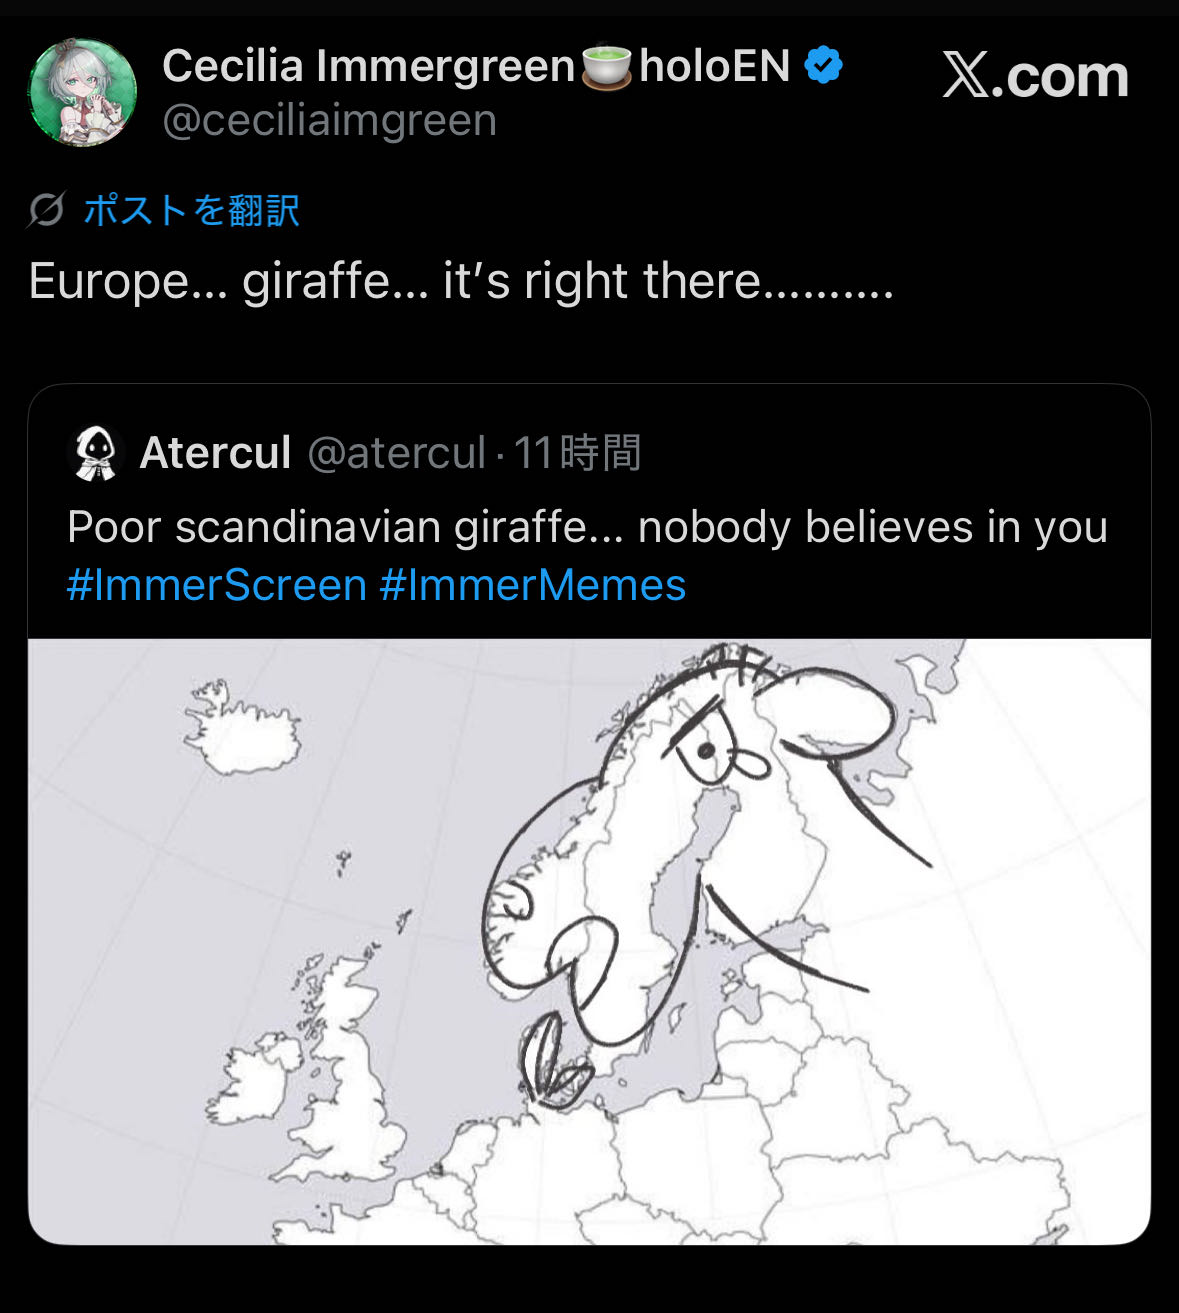Open the #ImmerScreen hashtag
The height and width of the screenshot is (1313, 1179).
pyautogui.click(x=216, y=585)
